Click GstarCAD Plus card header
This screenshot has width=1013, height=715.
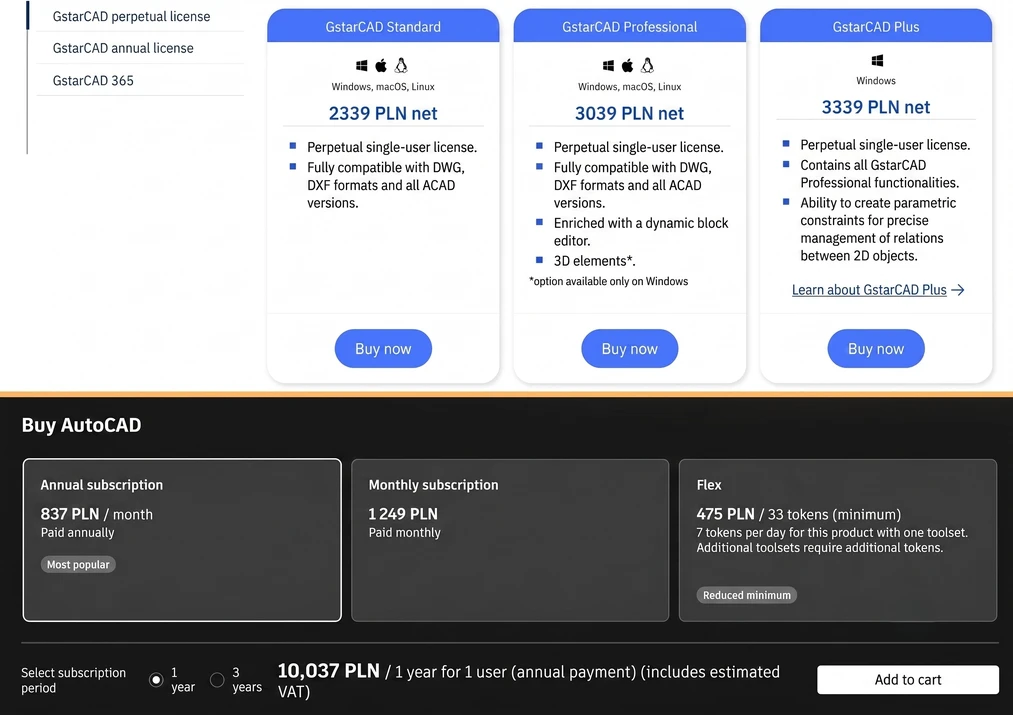coord(876,26)
